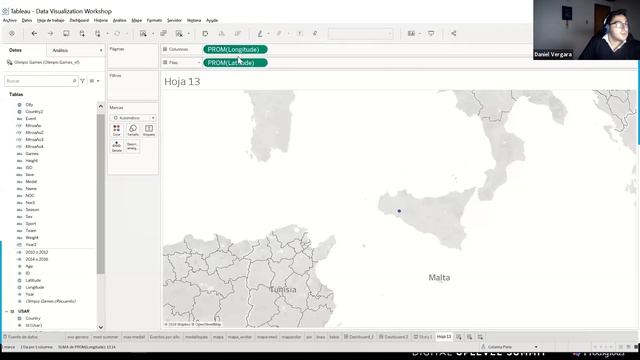Select the Longitude field in Tablas
This screenshot has height=360, width=640.
click(35, 287)
